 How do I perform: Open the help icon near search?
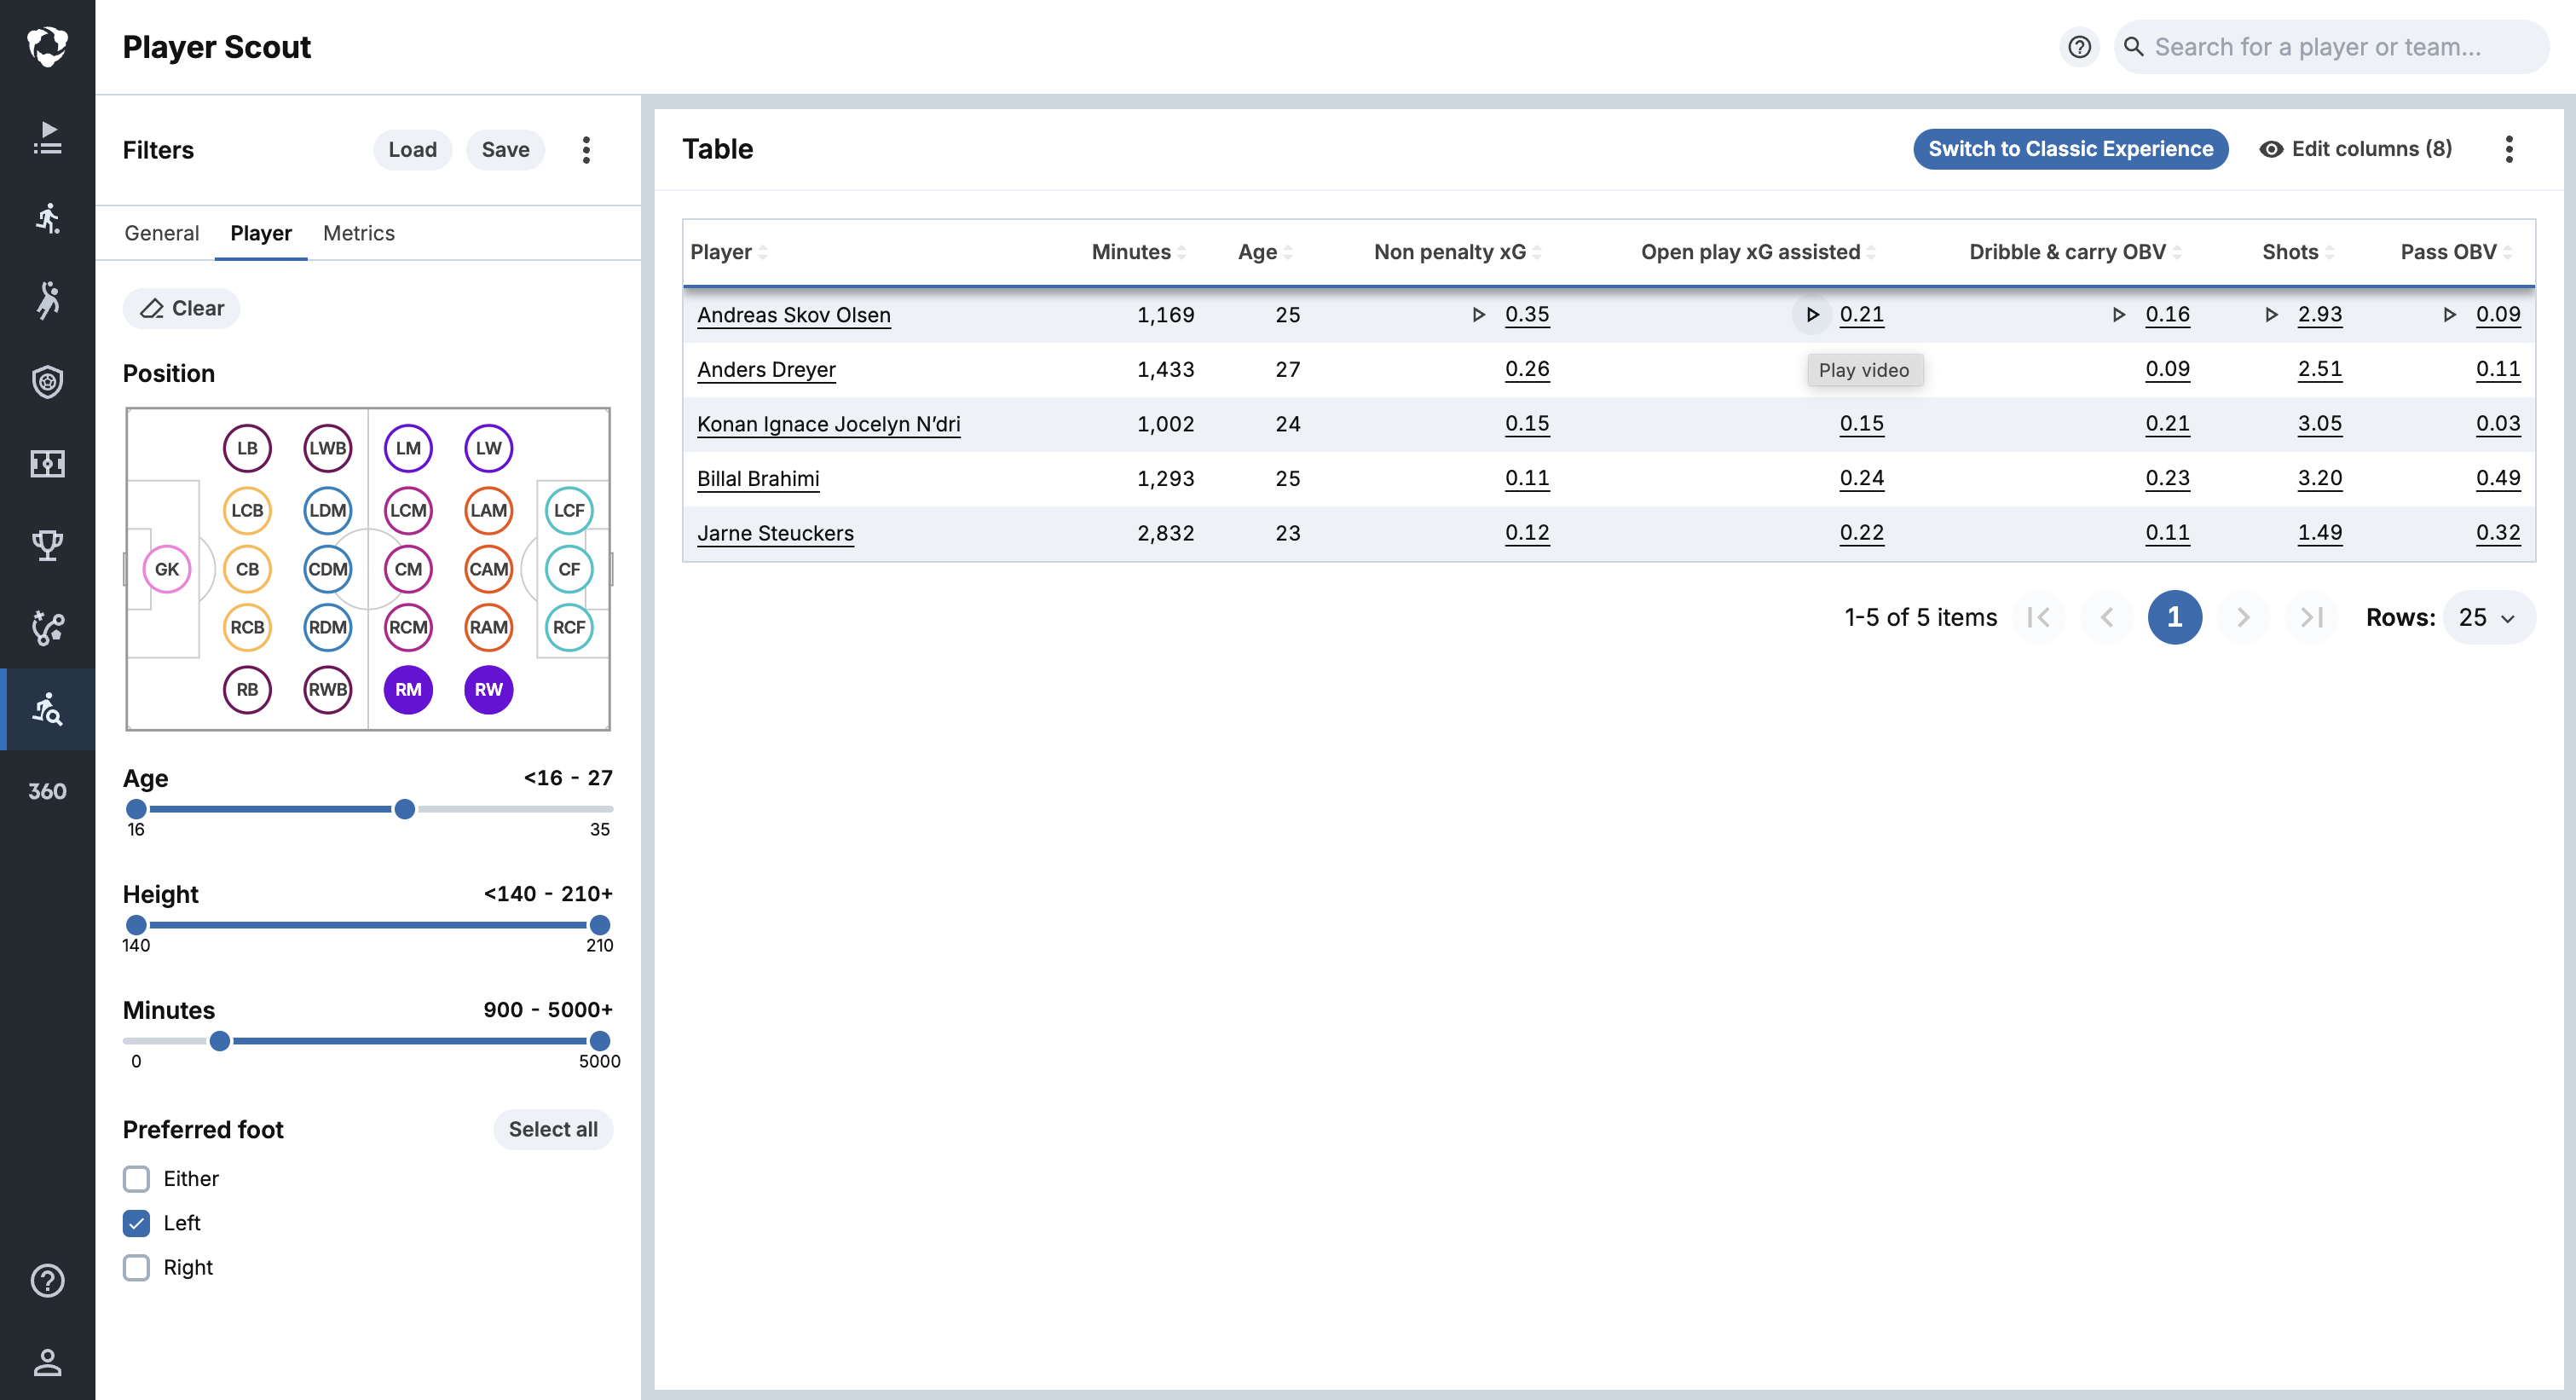tap(2079, 47)
